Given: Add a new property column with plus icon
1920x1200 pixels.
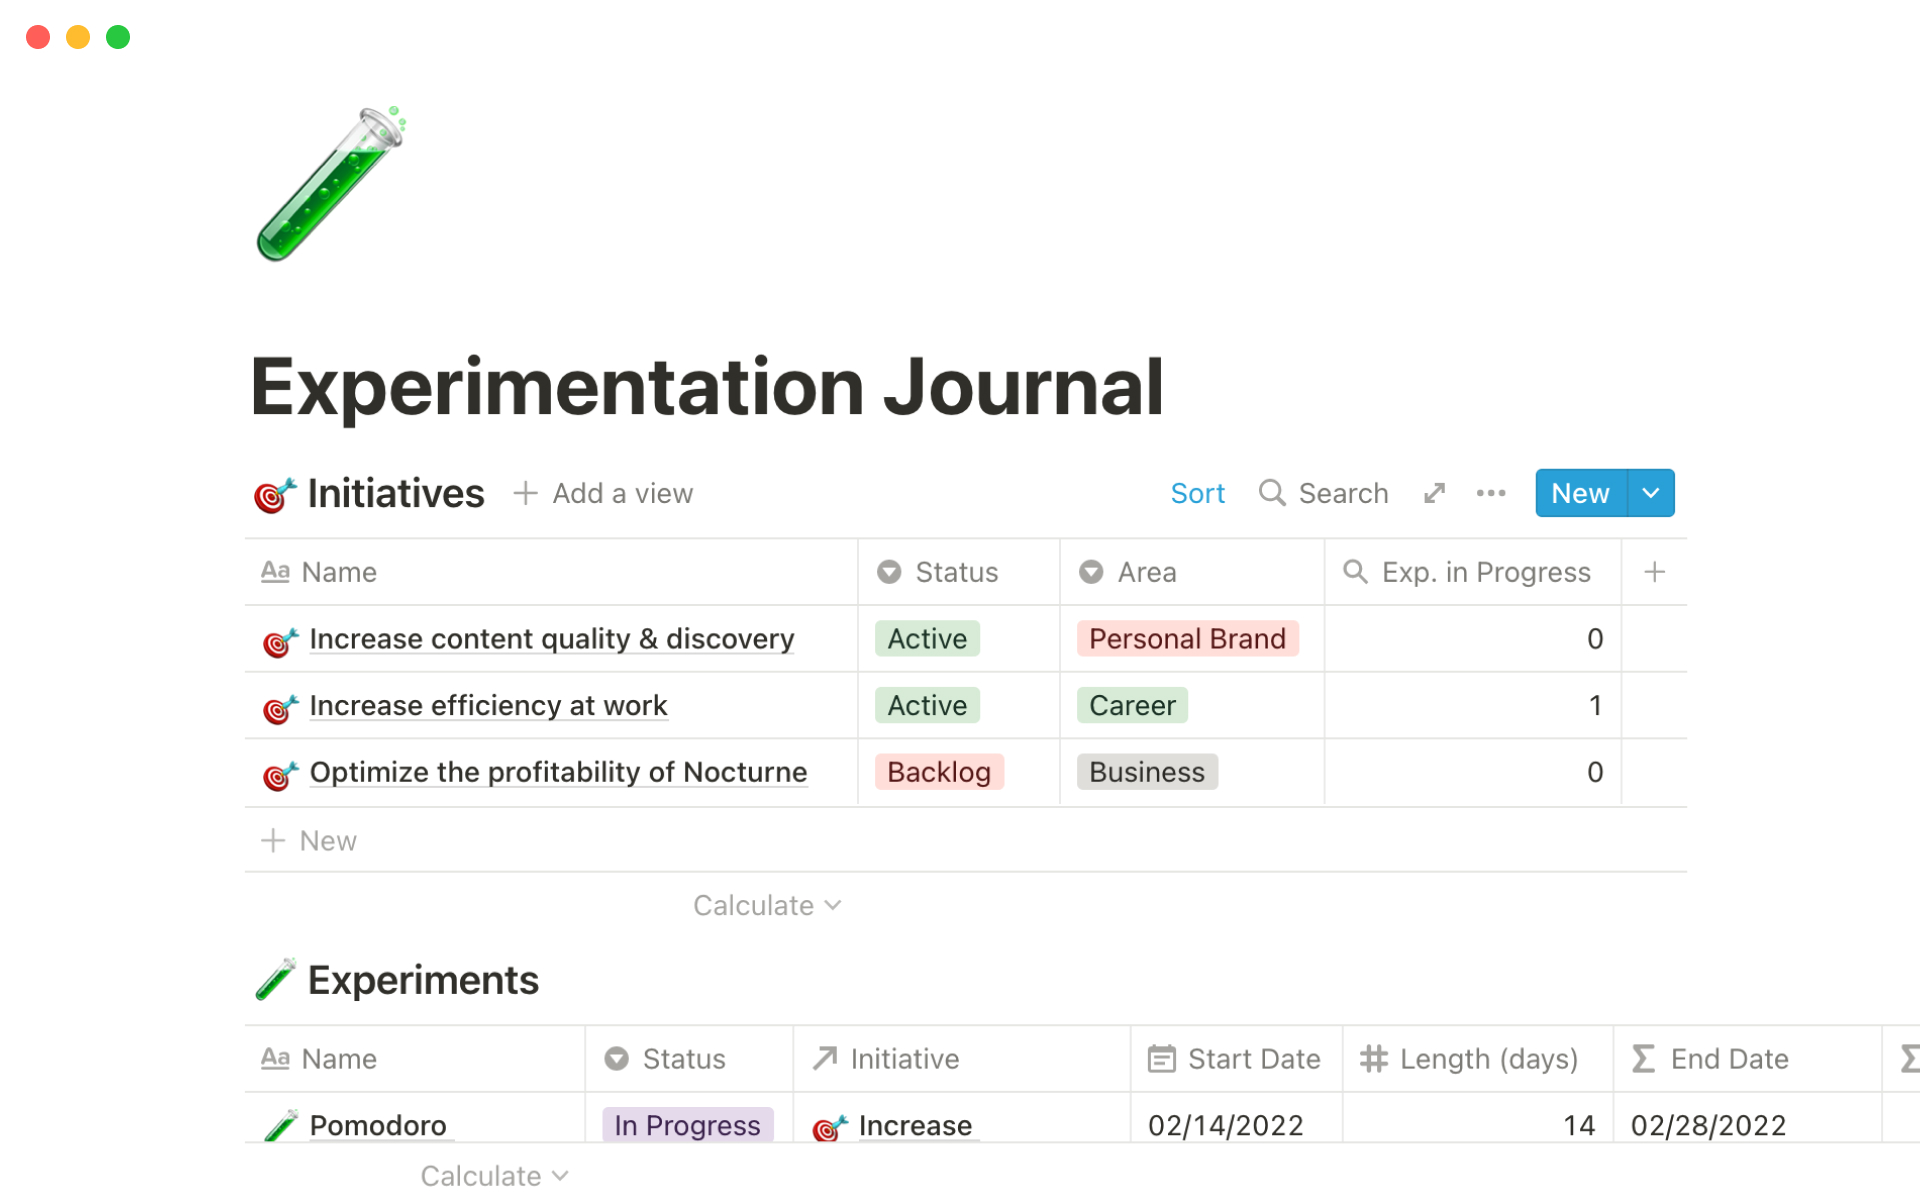Looking at the screenshot, I should [1654, 572].
